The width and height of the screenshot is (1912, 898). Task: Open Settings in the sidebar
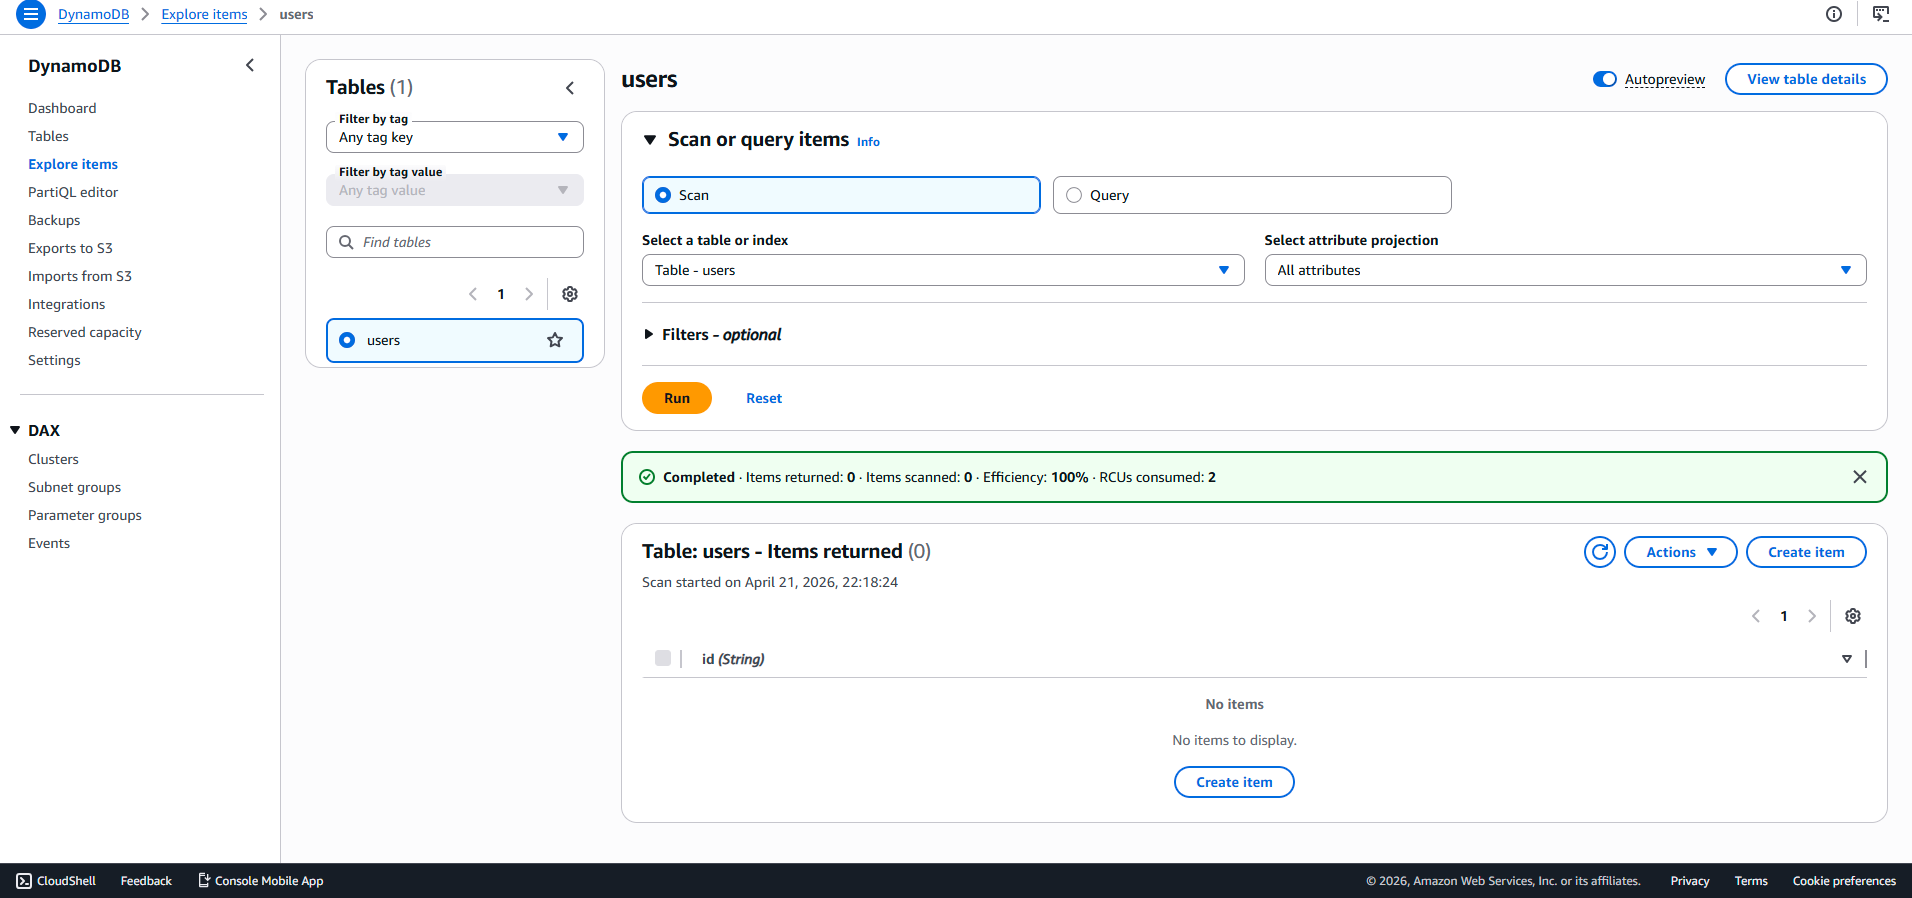(54, 360)
